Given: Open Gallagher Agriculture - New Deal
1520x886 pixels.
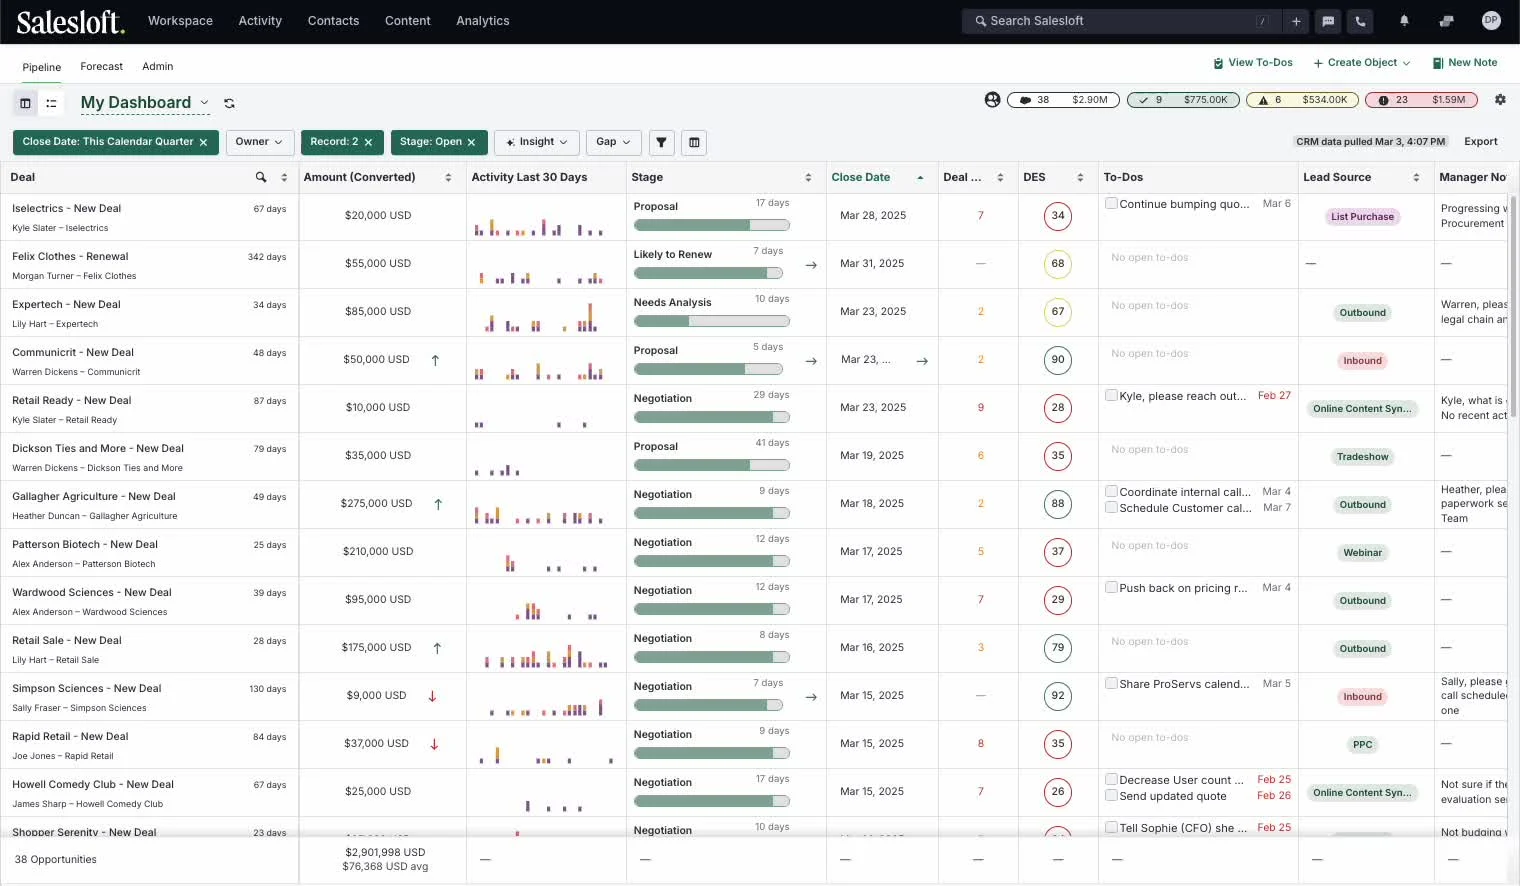Looking at the screenshot, I should (x=94, y=497).
